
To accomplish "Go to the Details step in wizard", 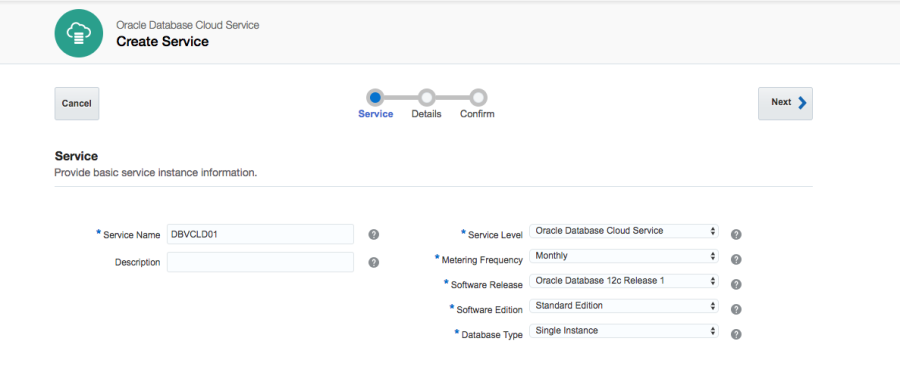I will coord(426,98).
